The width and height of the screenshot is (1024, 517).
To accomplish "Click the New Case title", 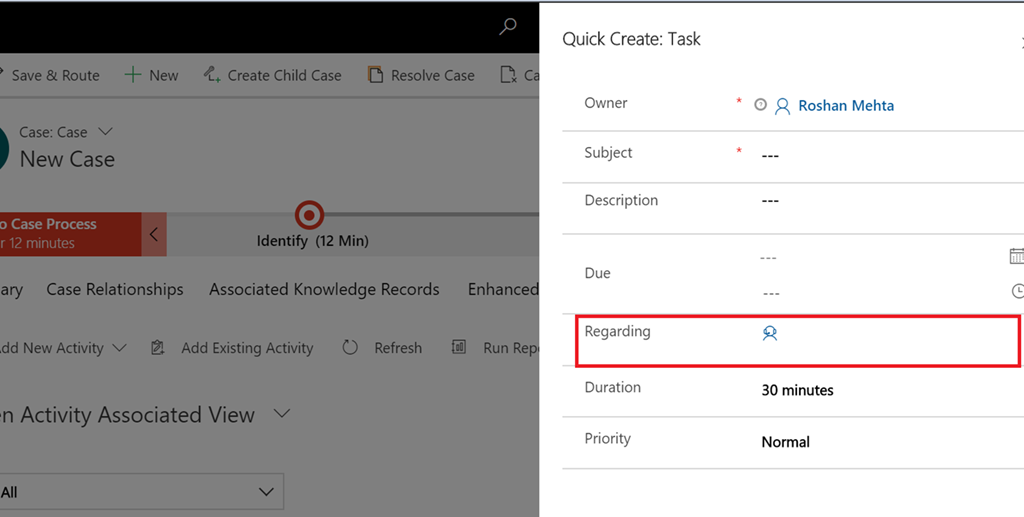I will (x=67, y=159).
